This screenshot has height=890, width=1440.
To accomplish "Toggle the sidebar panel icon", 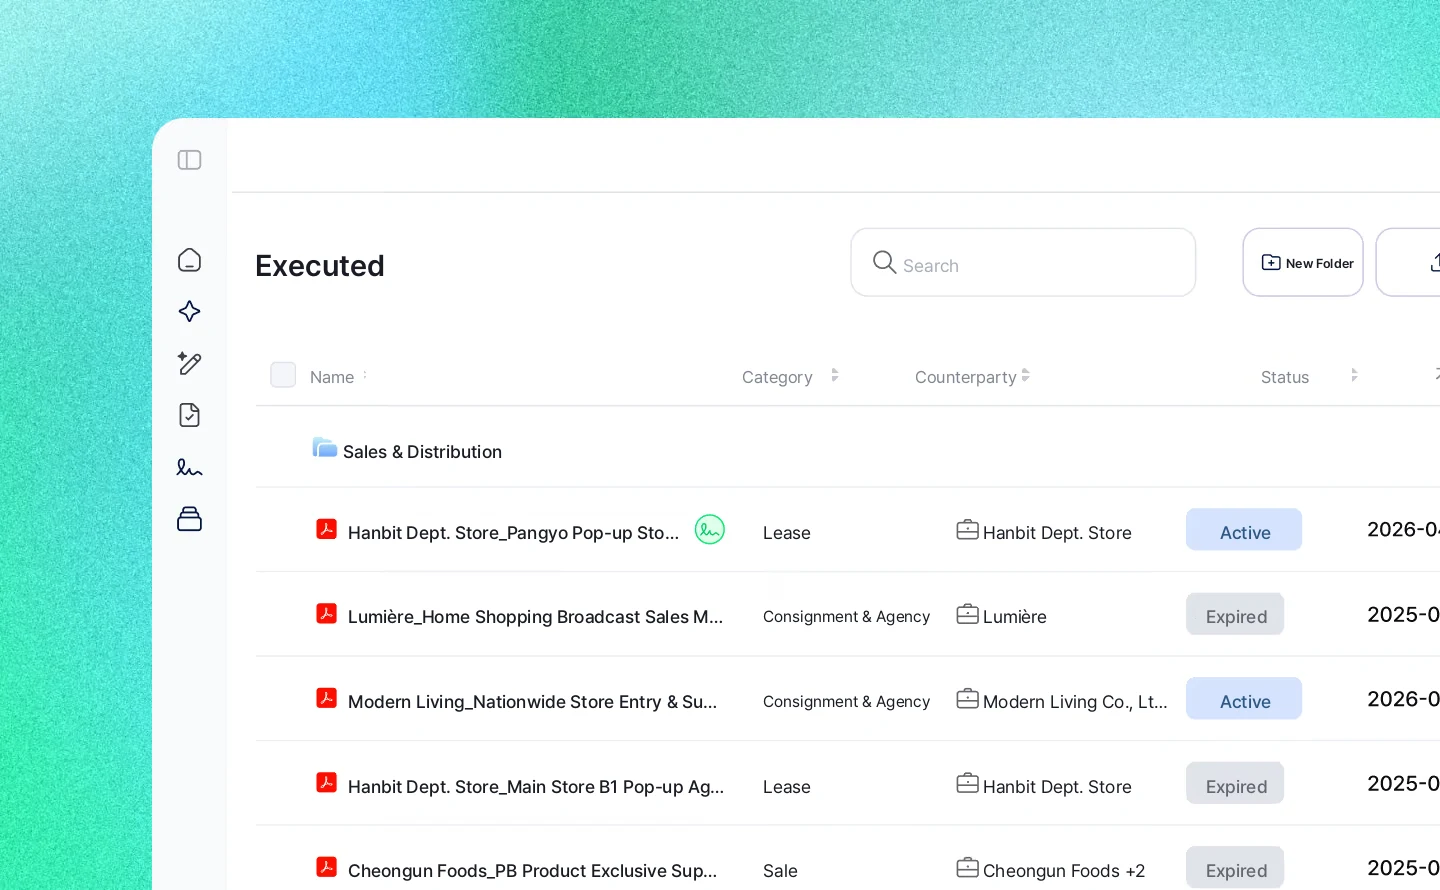I will 189,160.
